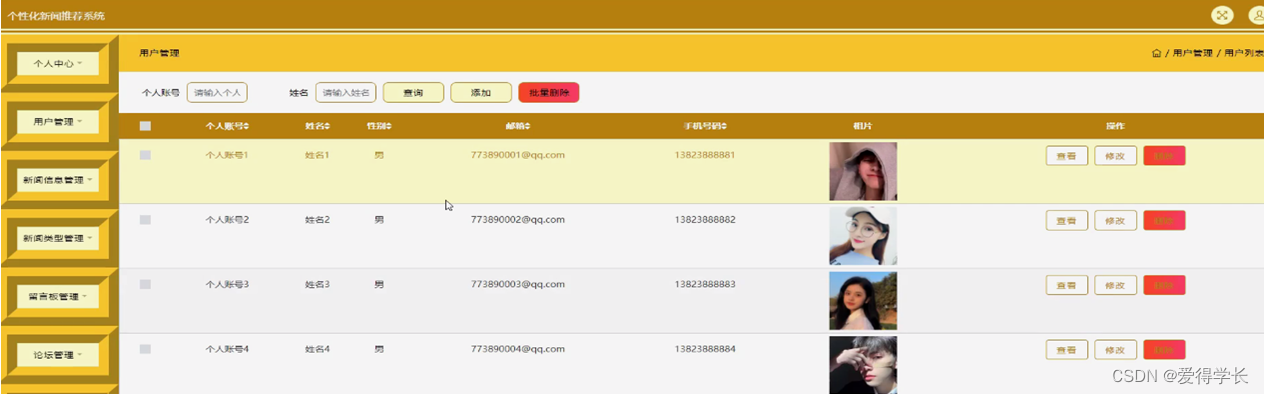Expand the 新闻信息管理 sidebar menu

coord(58,180)
